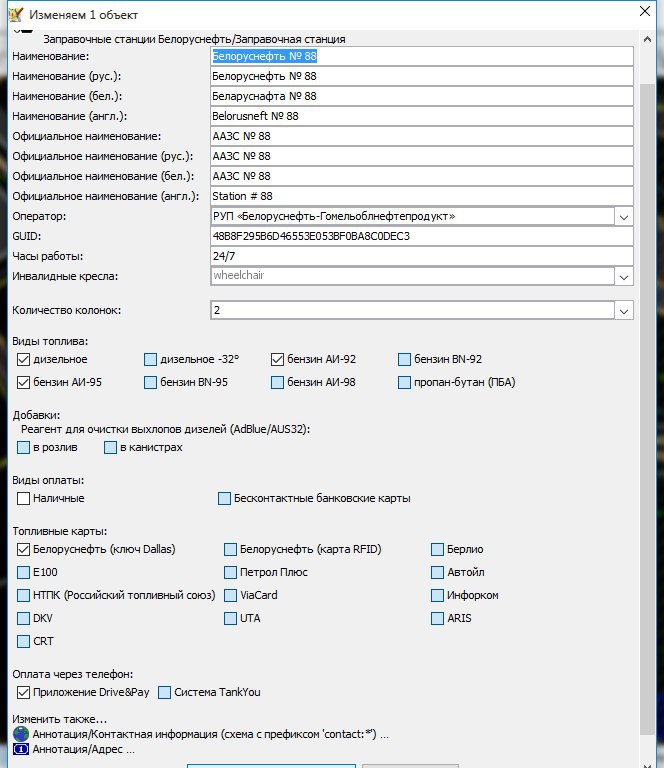Click the wheelchair combo box field
The height and width of the screenshot is (768, 664).
(x=412, y=276)
